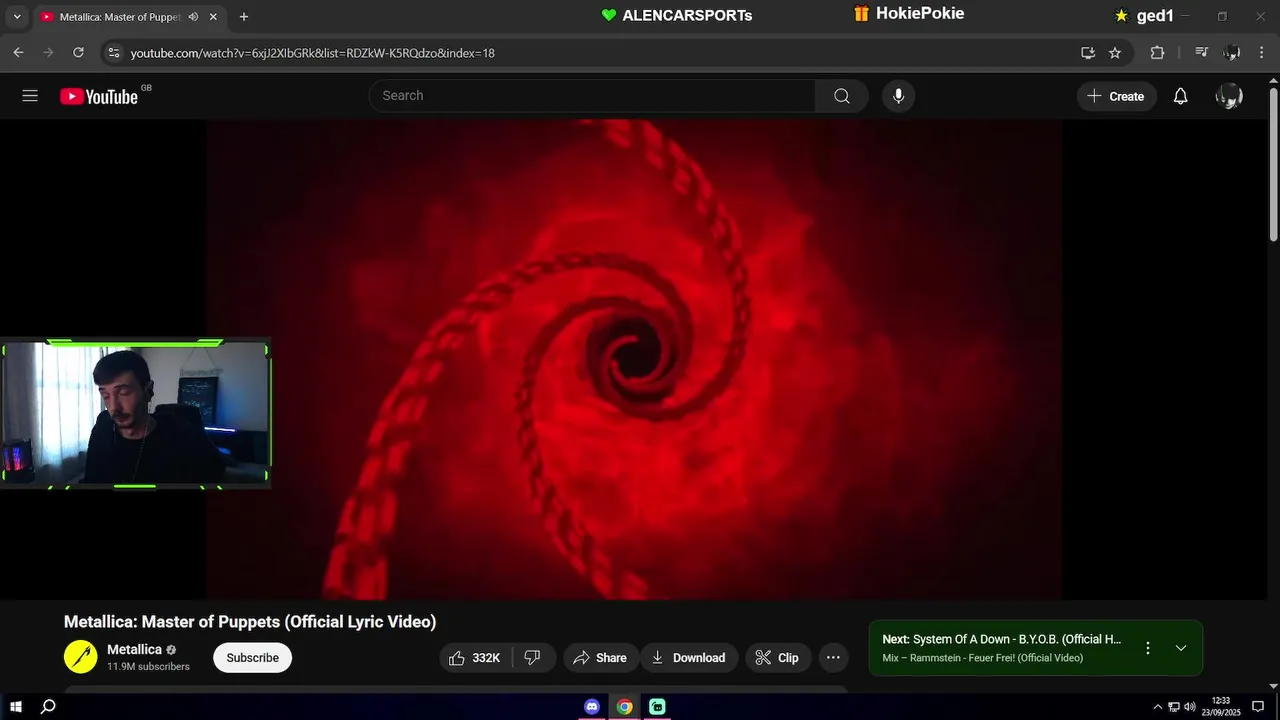Start voice search with microphone icon

898,96
